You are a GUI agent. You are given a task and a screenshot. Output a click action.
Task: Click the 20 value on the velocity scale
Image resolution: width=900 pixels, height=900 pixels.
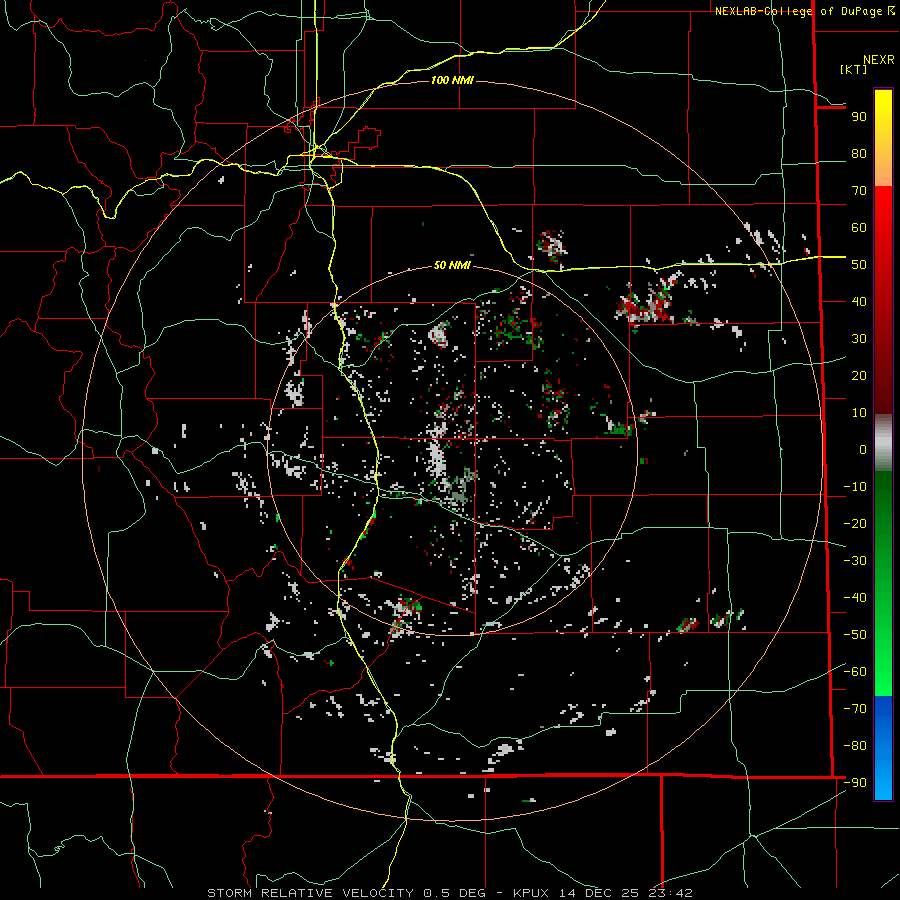pyautogui.click(x=859, y=376)
